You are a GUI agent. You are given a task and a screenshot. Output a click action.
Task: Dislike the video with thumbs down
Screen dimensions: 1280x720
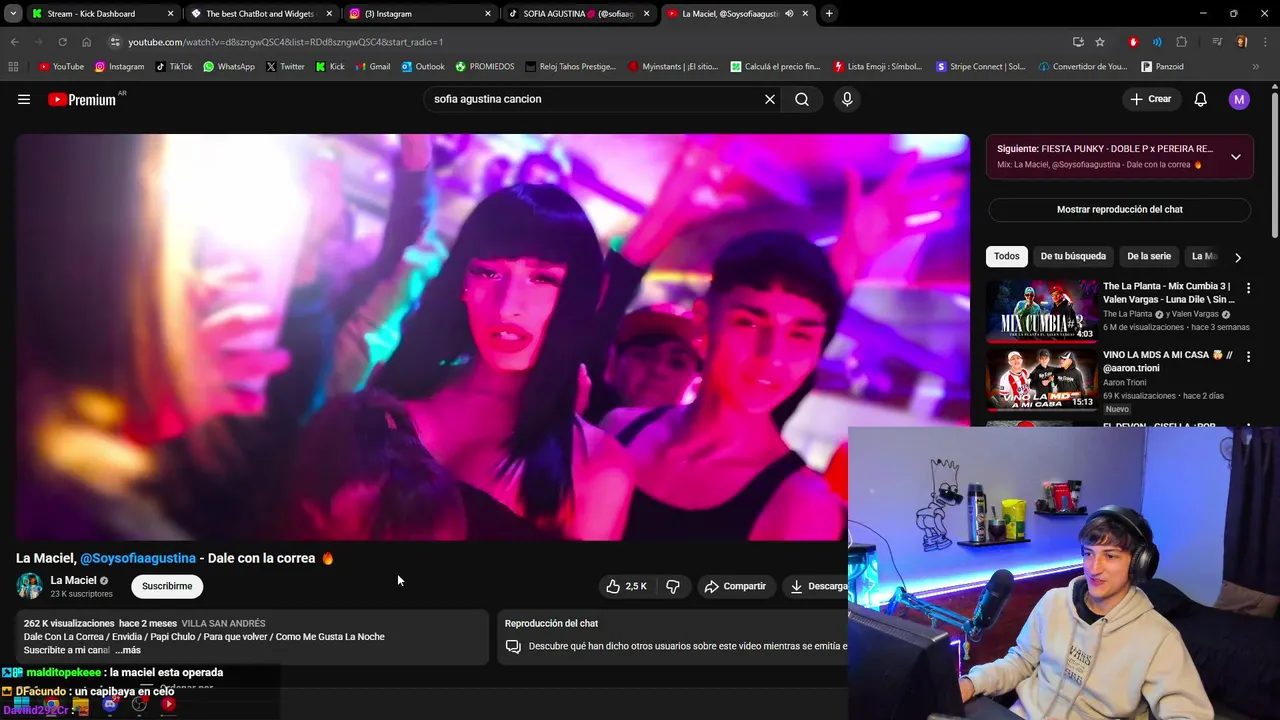click(673, 586)
